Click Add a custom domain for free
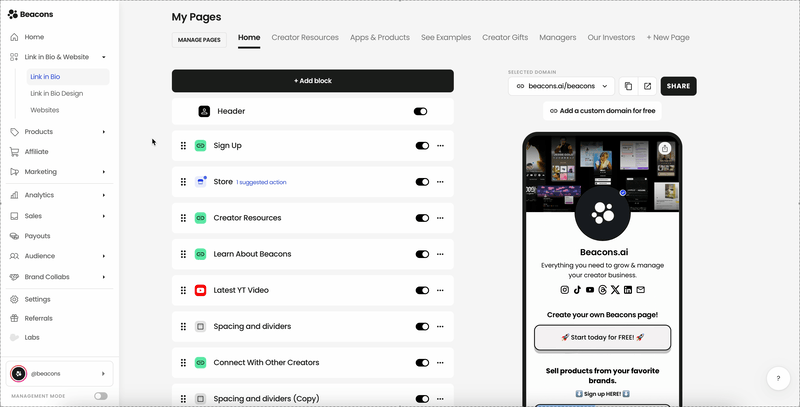Image resolution: width=800 pixels, height=407 pixels. point(602,111)
